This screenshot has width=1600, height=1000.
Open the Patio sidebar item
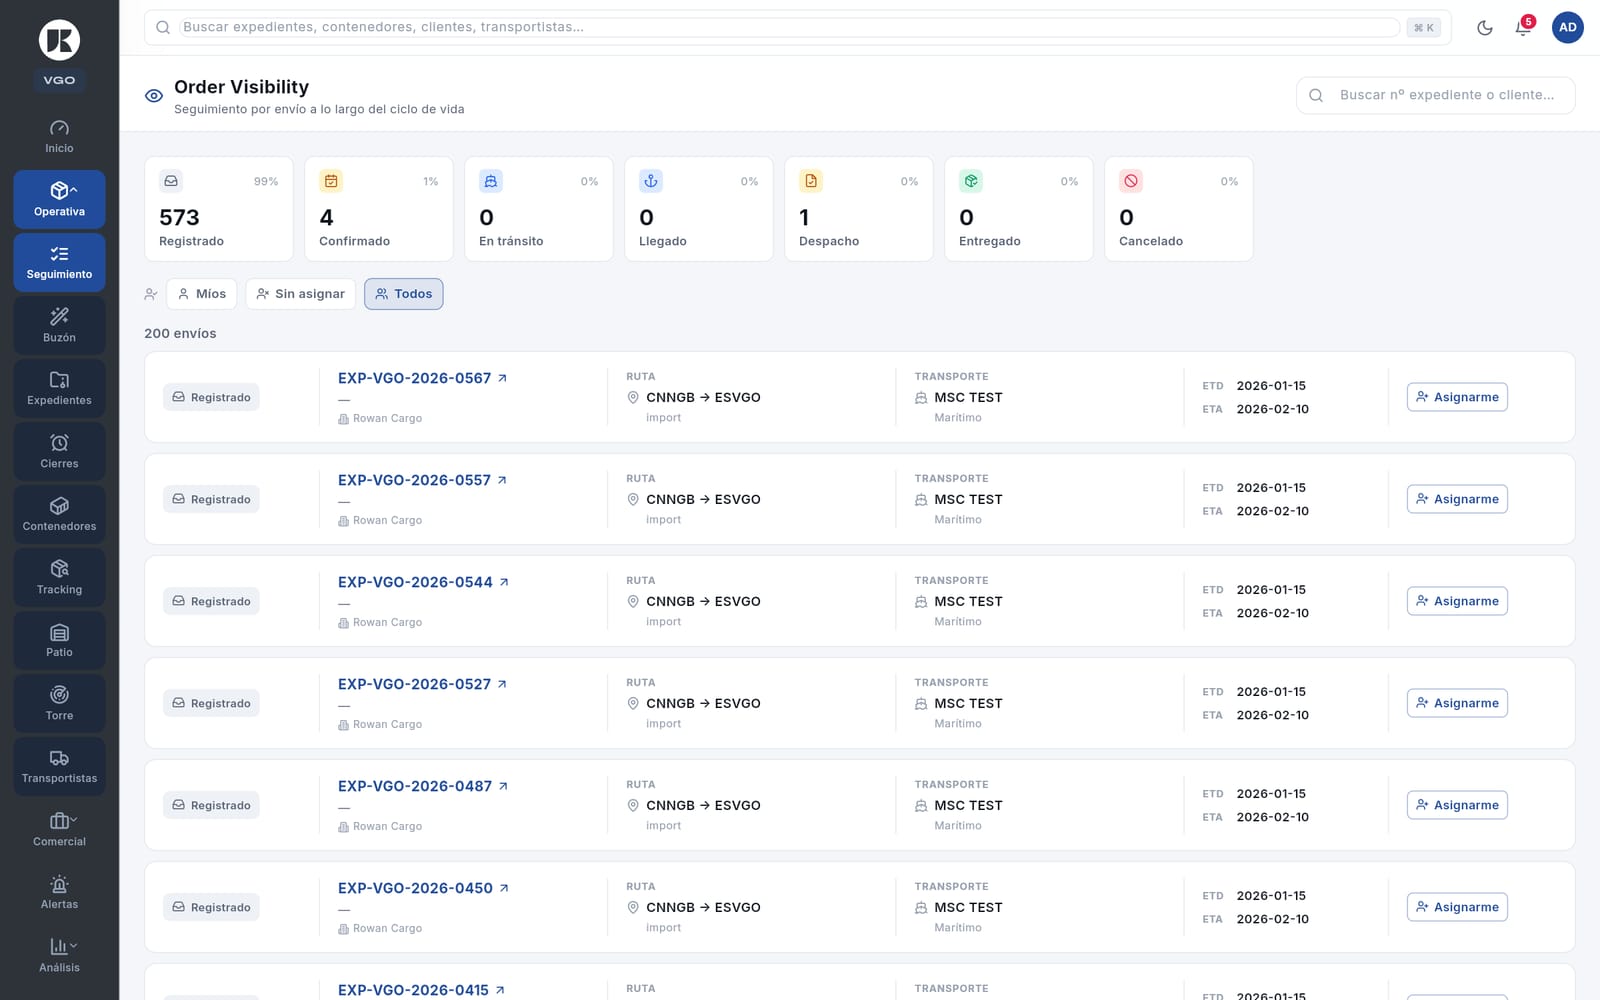[59, 641]
